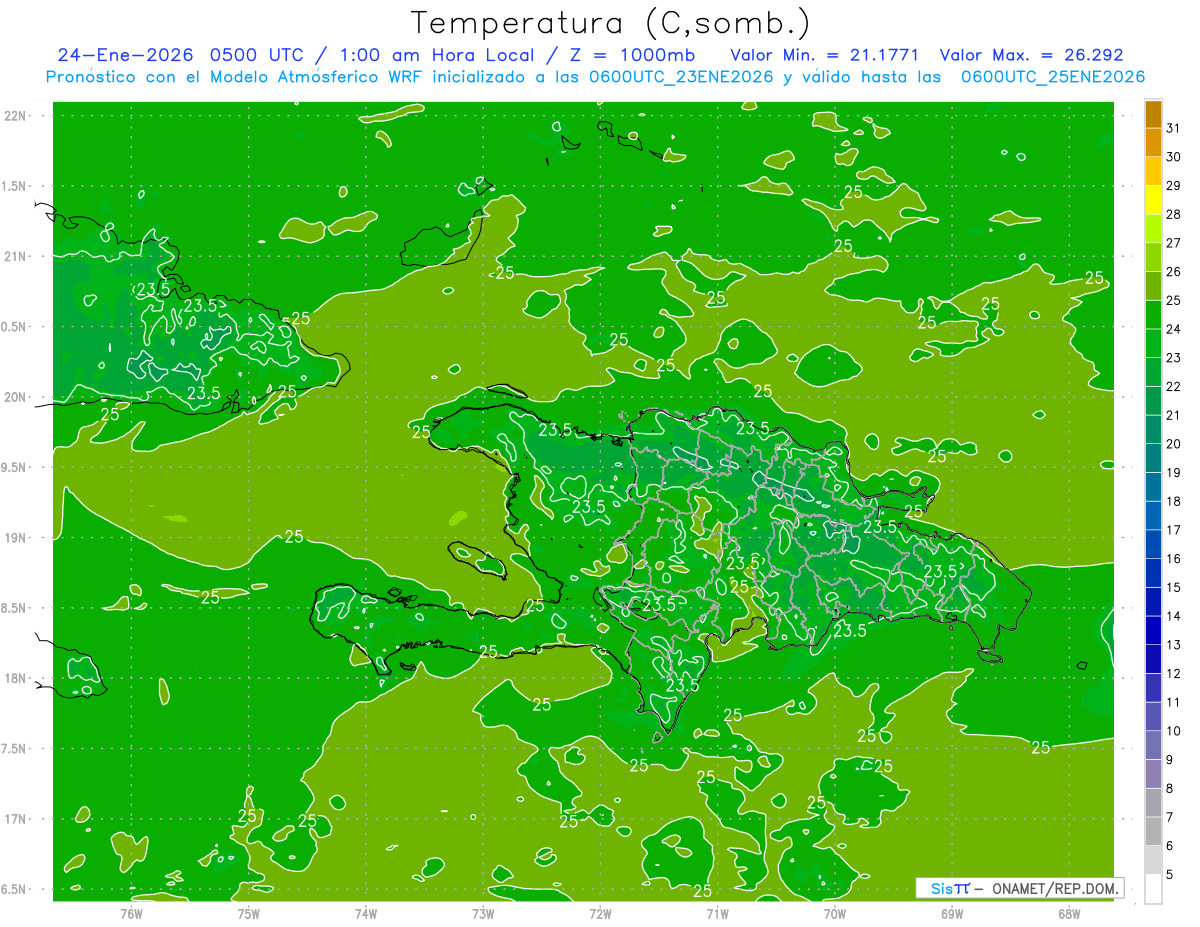Click the "72W" longitude axis label

tap(600, 914)
